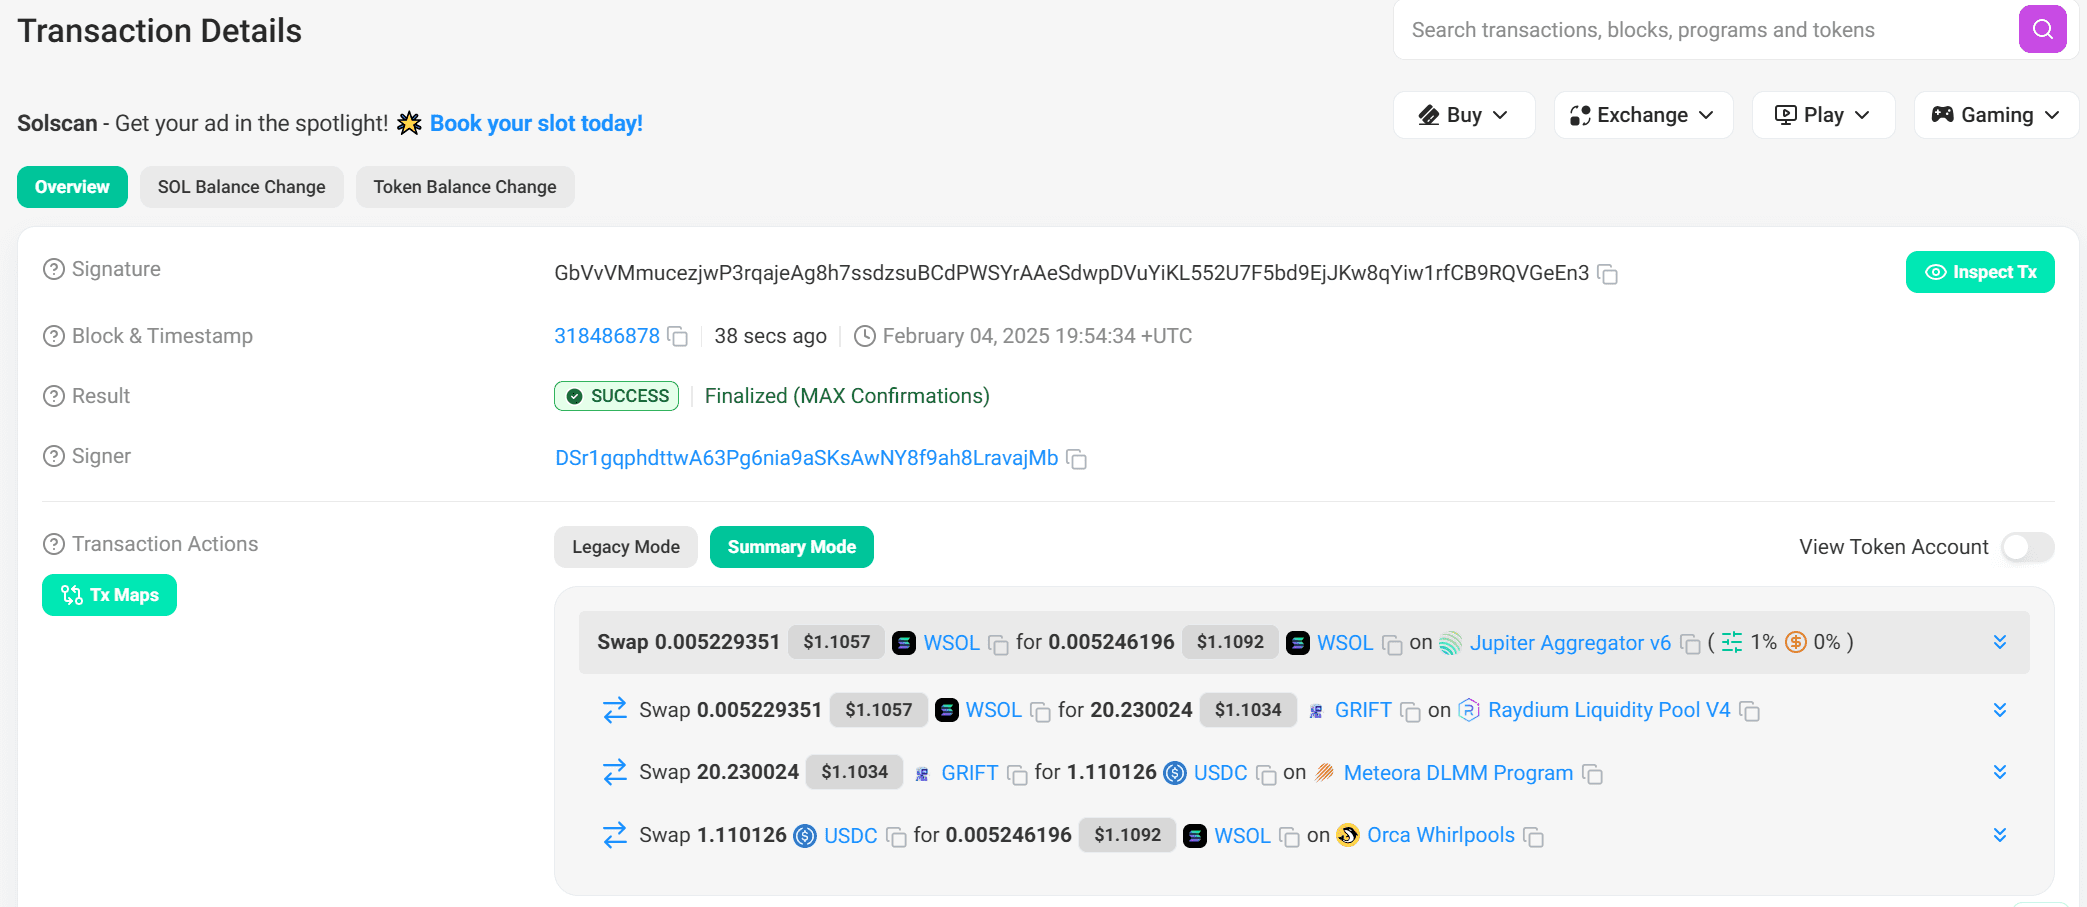This screenshot has width=2087, height=907.
Task: Copy the signer address
Action: [x=1076, y=459]
